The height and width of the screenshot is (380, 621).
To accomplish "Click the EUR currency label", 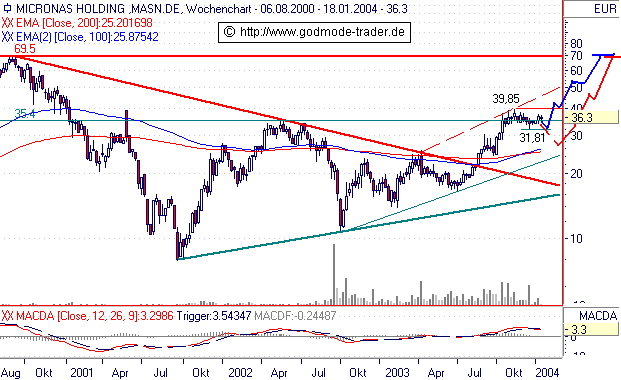I will (x=605, y=9).
